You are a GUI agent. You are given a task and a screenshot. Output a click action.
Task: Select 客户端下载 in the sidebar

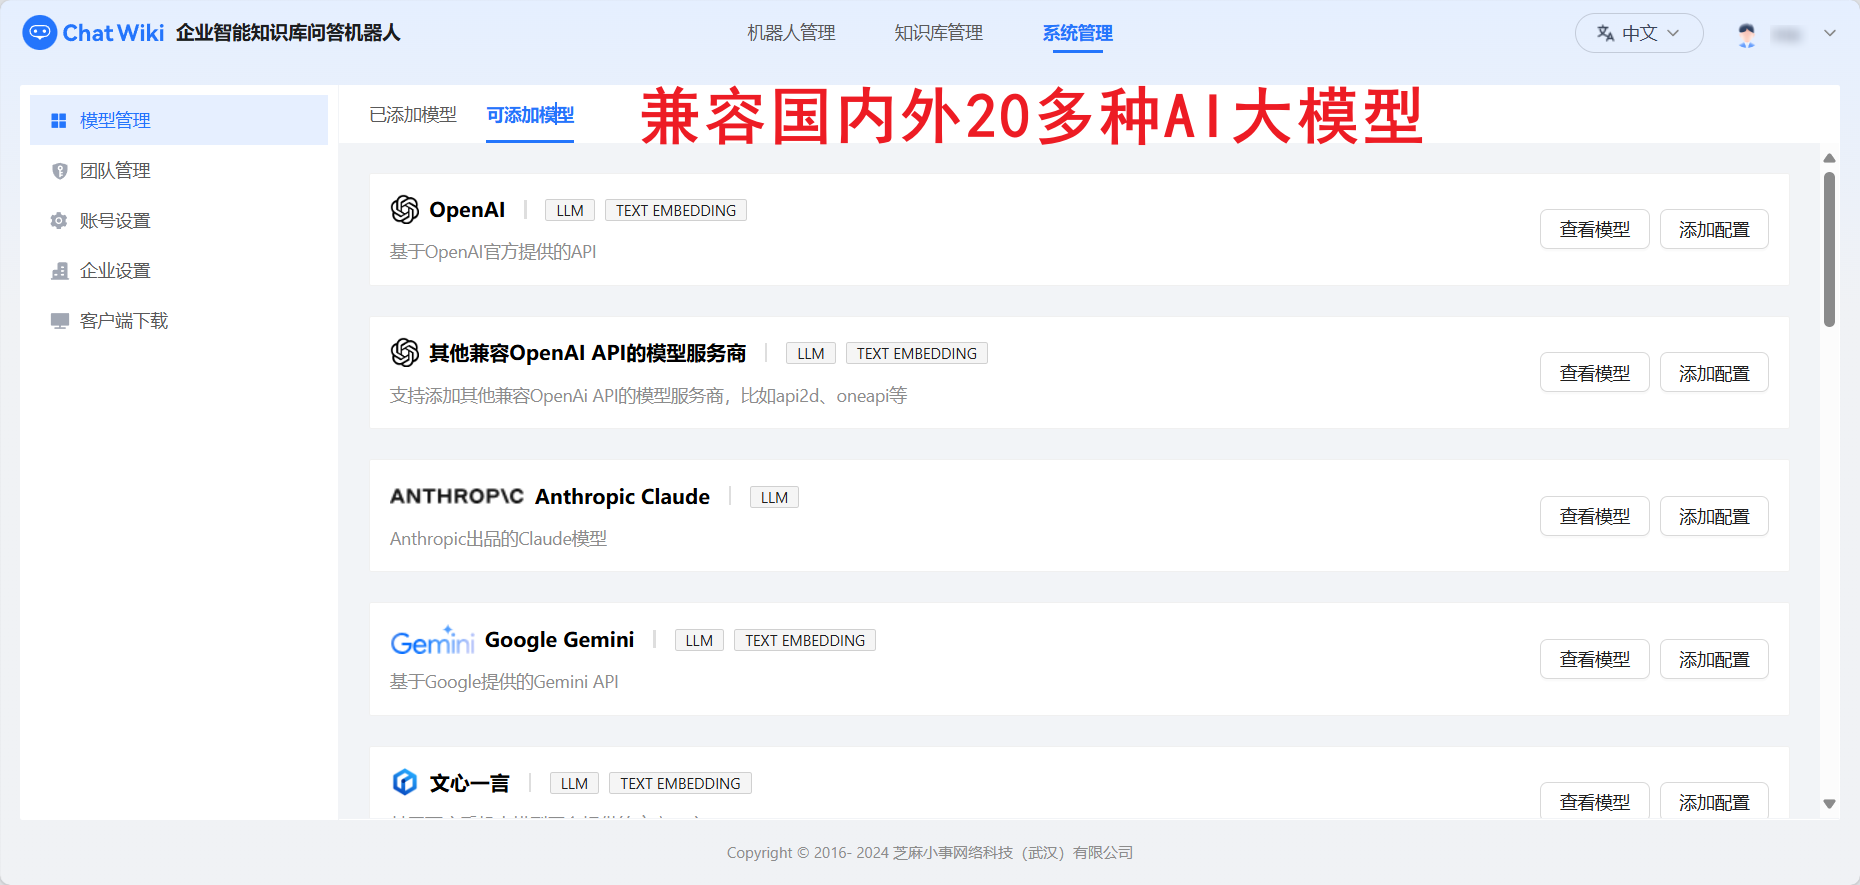pyautogui.click(x=179, y=320)
